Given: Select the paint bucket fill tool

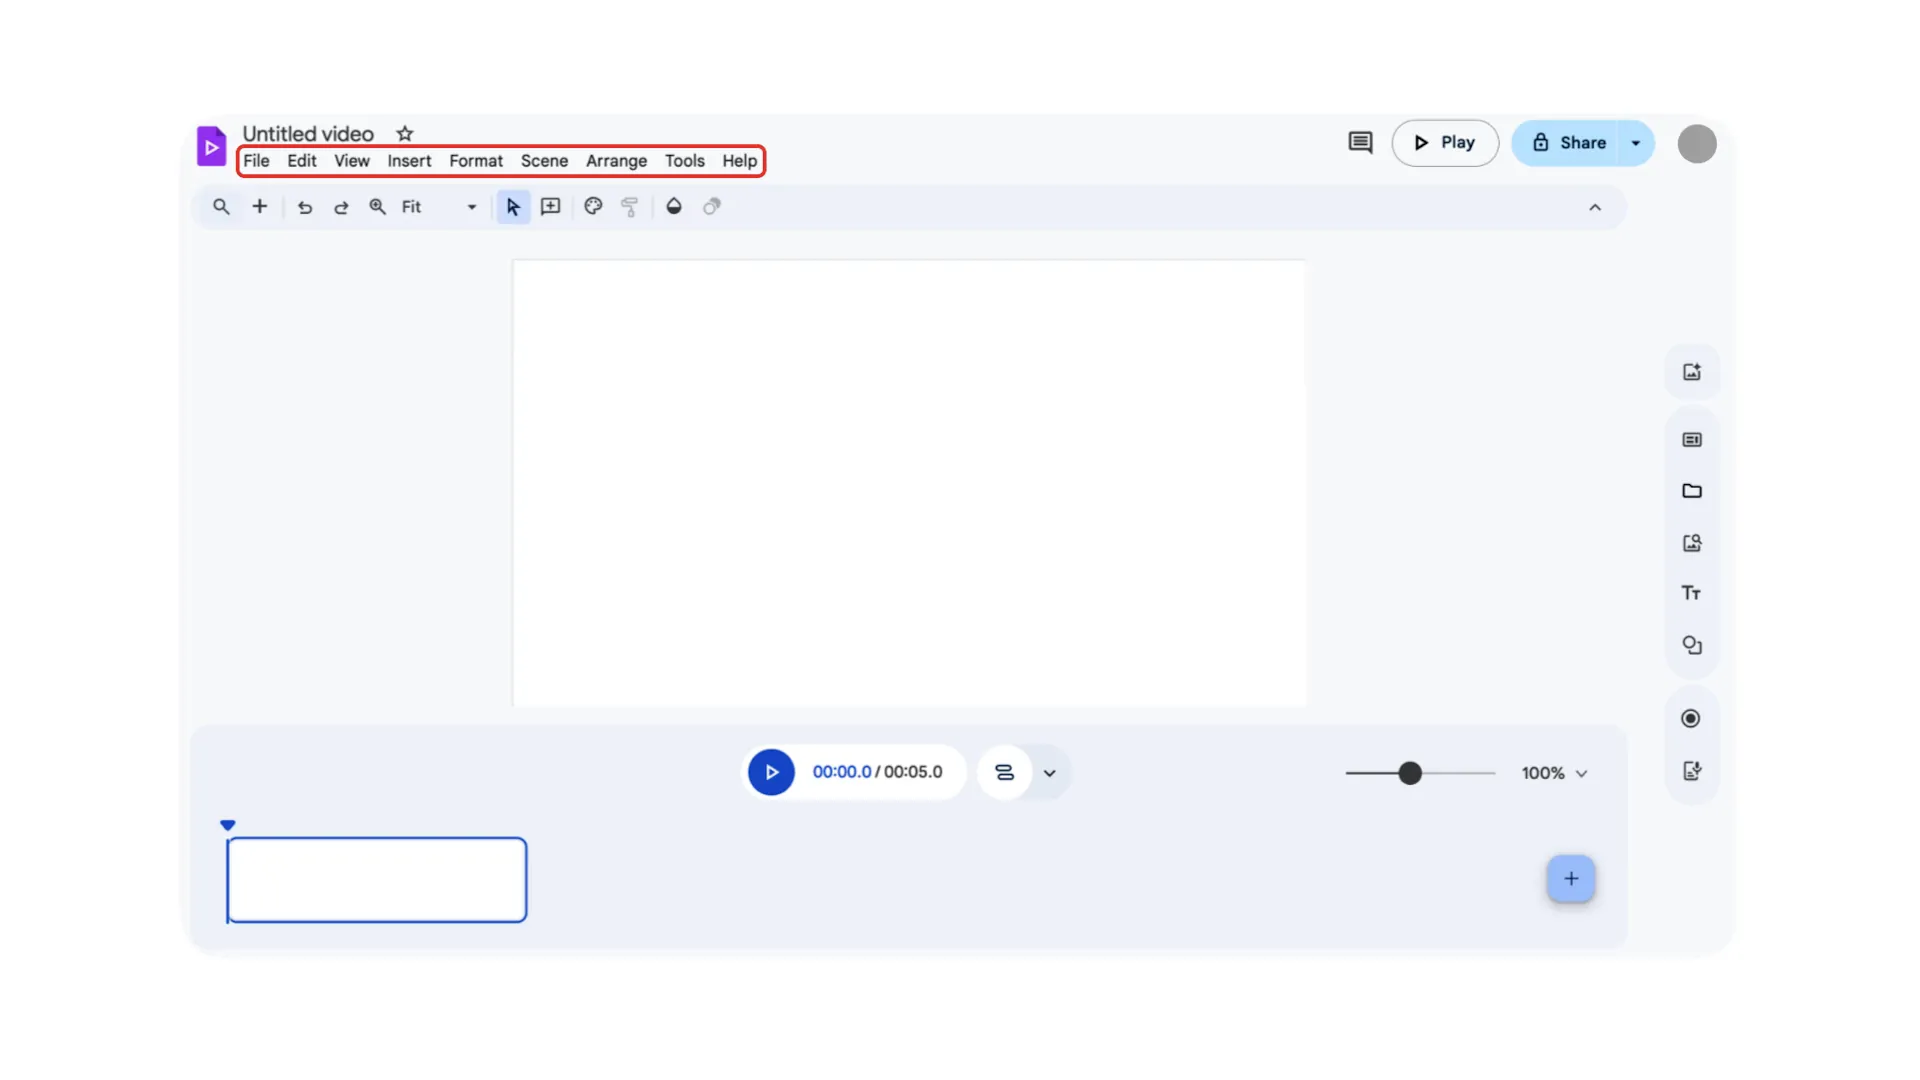Looking at the screenshot, I should pyautogui.click(x=673, y=204).
